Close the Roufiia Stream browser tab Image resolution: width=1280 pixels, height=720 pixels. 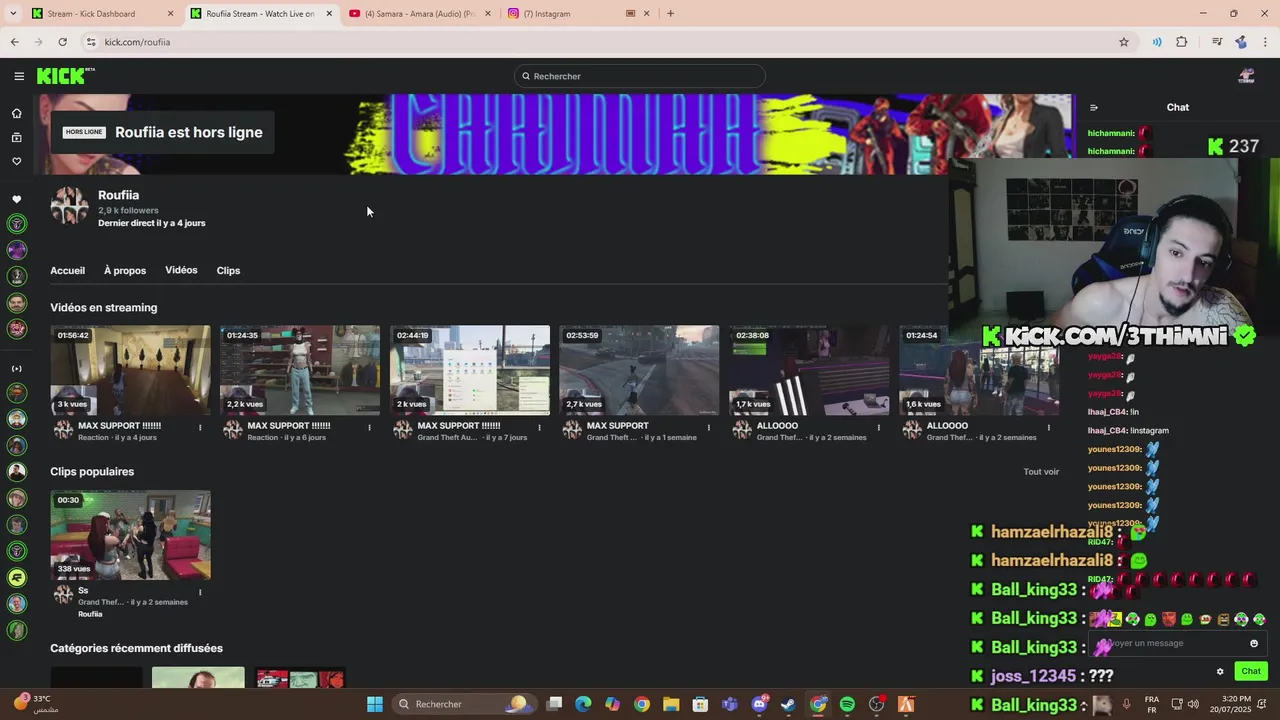[x=329, y=13]
